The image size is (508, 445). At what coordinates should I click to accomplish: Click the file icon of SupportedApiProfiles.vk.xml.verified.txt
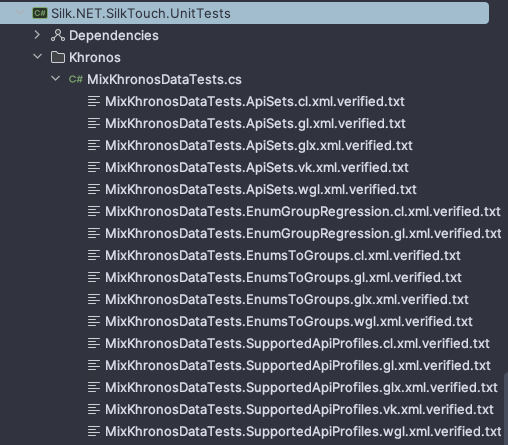(94, 409)
